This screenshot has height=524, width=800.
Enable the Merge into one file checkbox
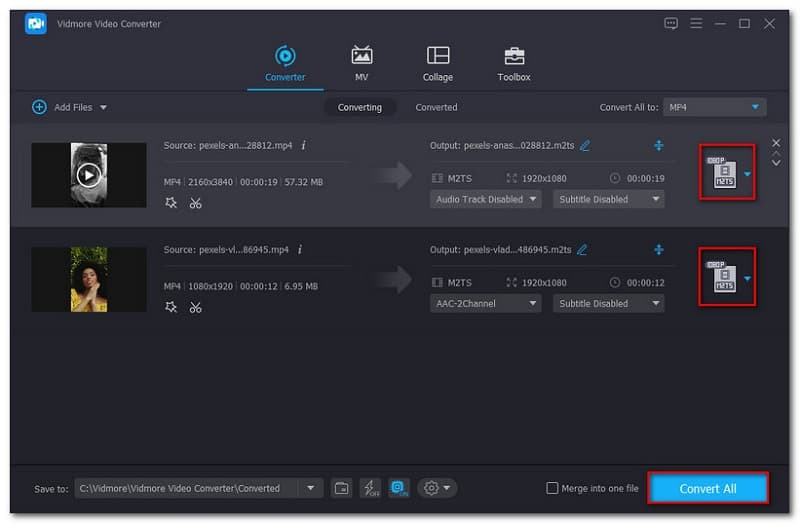(553, 488)
